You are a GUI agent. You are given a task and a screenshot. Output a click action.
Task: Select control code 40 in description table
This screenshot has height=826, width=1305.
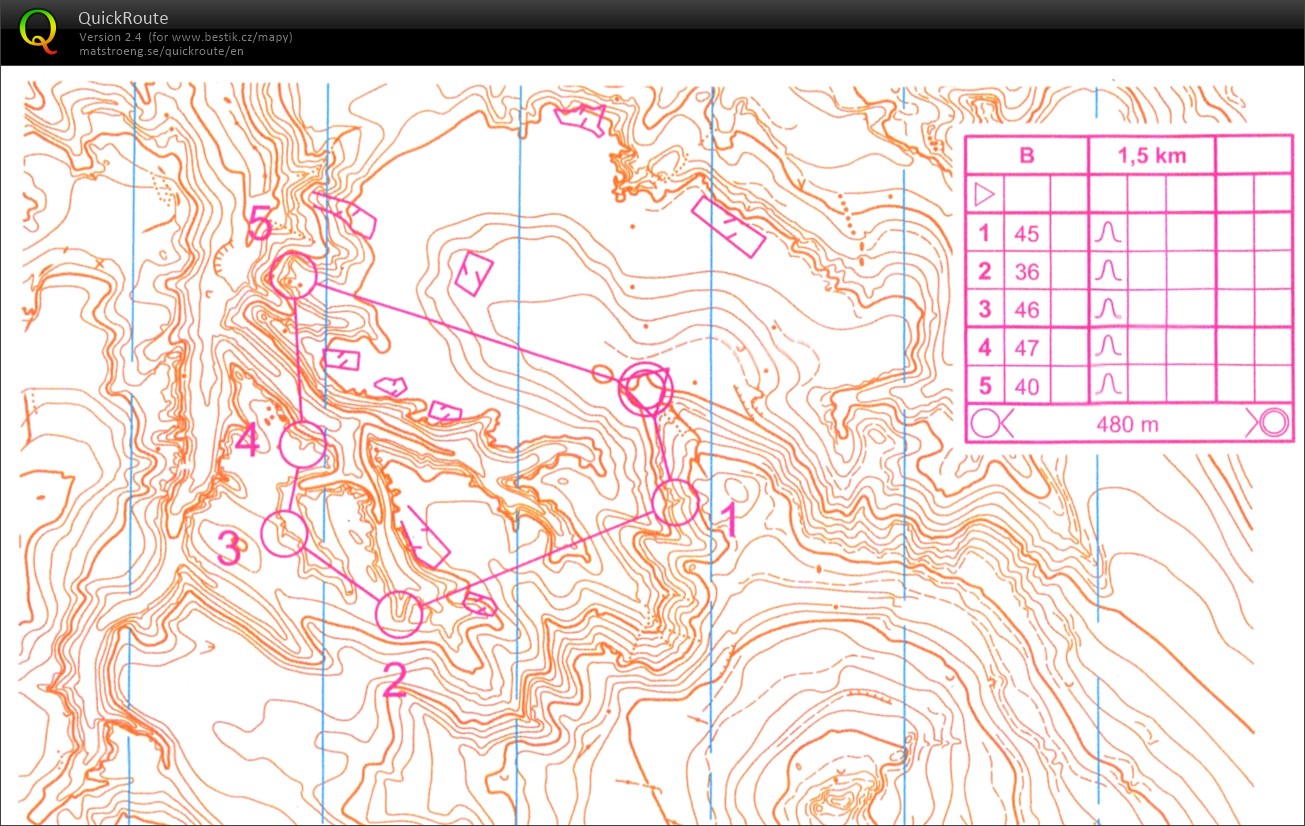1026,385
